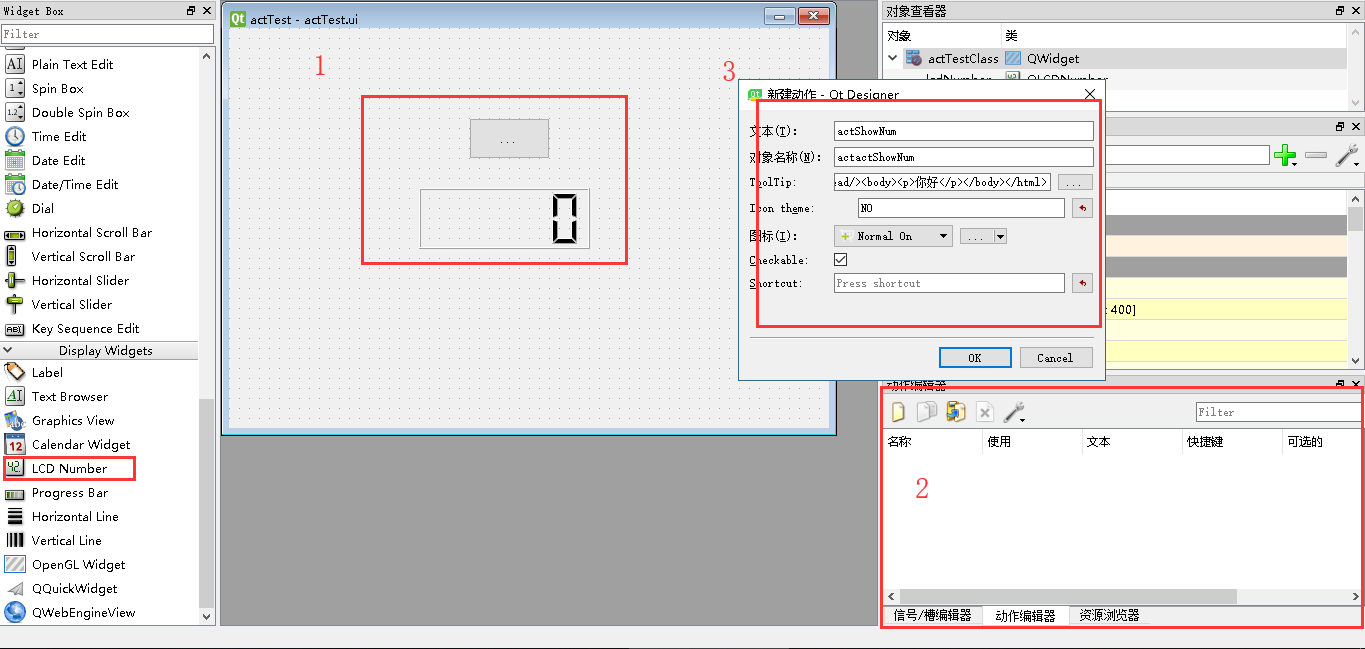Reset the Shortcut field with the red arrow
This screenshot has width=1365, height=649.
(x=1082, y=283)
